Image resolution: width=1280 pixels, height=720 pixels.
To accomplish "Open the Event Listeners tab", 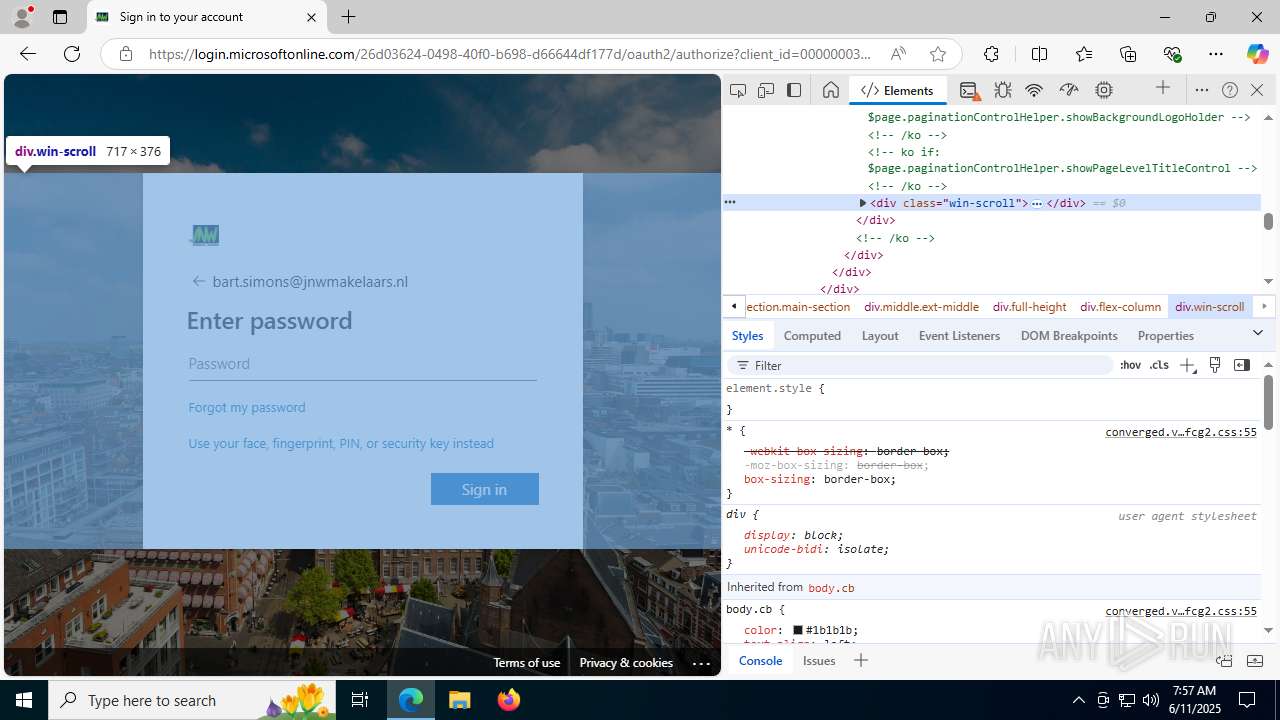I will point(959,336).
